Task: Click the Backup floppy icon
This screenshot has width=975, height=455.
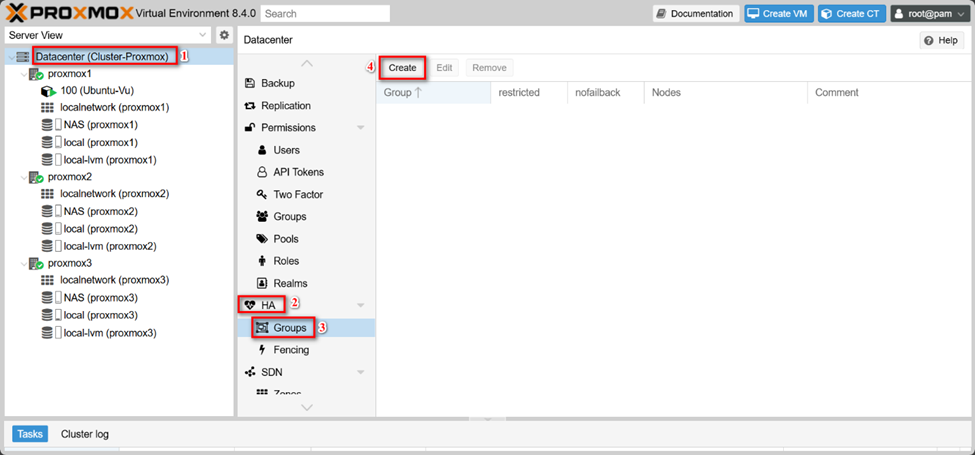Action: 250,83
